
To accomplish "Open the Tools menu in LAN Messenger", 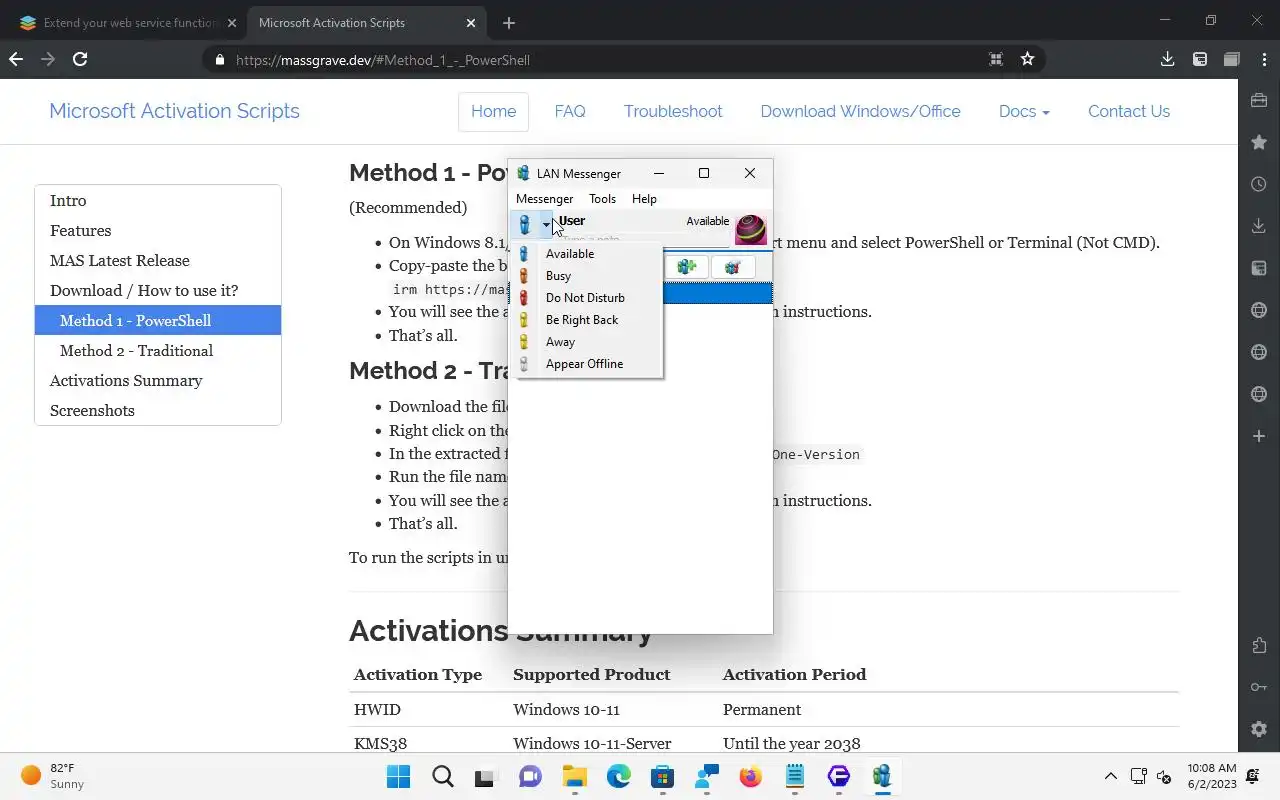I will coord(602,199).
